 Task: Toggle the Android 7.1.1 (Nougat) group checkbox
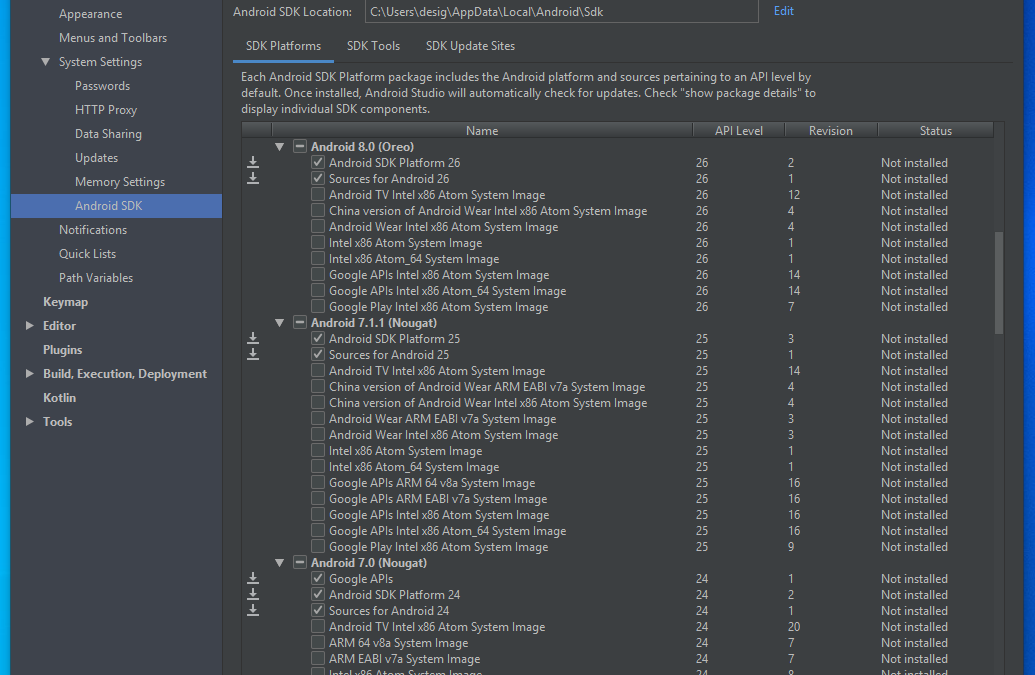coord(300,323)
